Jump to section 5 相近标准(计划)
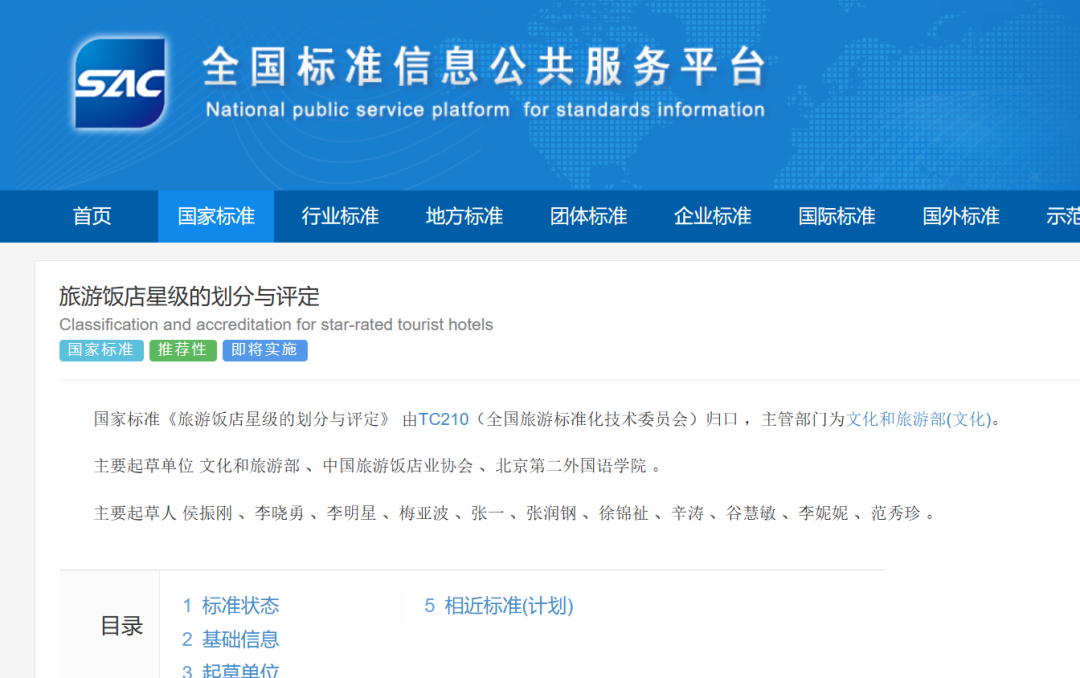Image resolution: width=1080 pixels, height=678 pixels. click(x=498, y=605)
